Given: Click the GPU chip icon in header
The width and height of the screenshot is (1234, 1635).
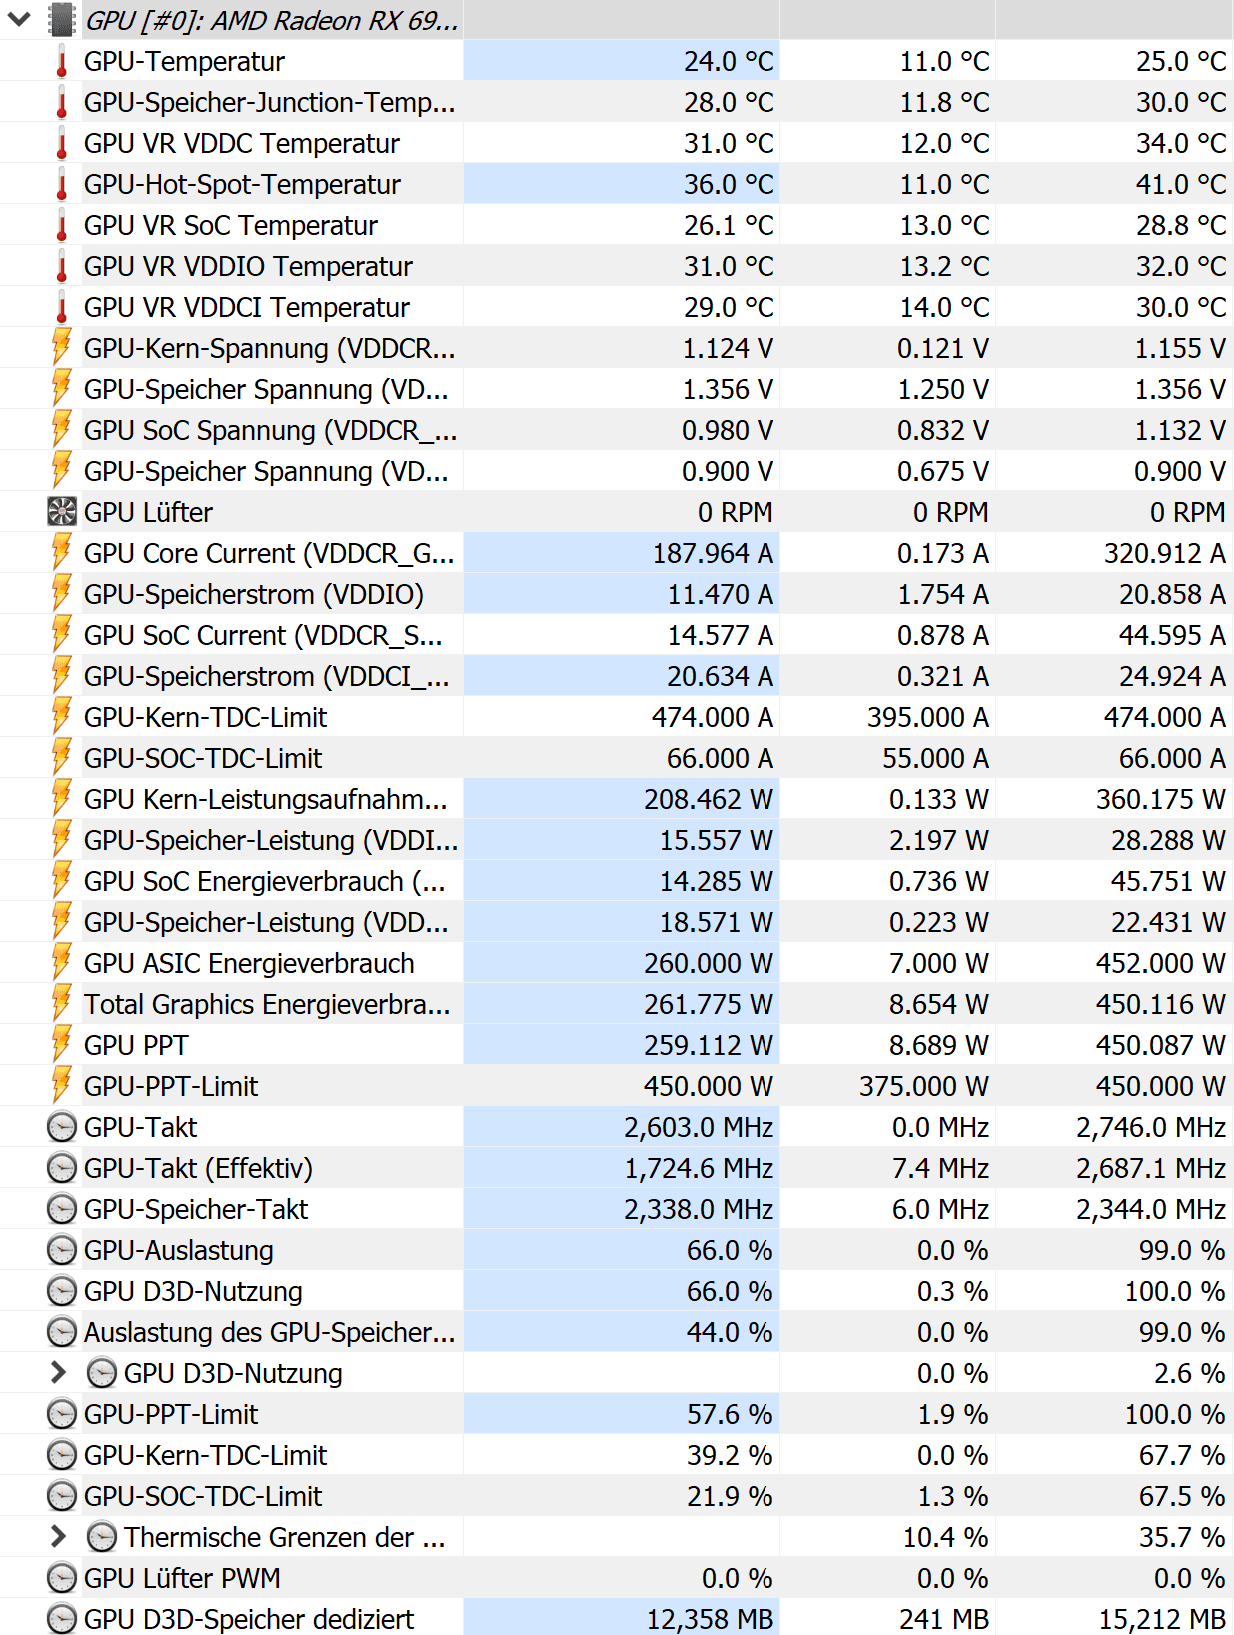Looking at the screenshot, I should (x=62, y=20).
